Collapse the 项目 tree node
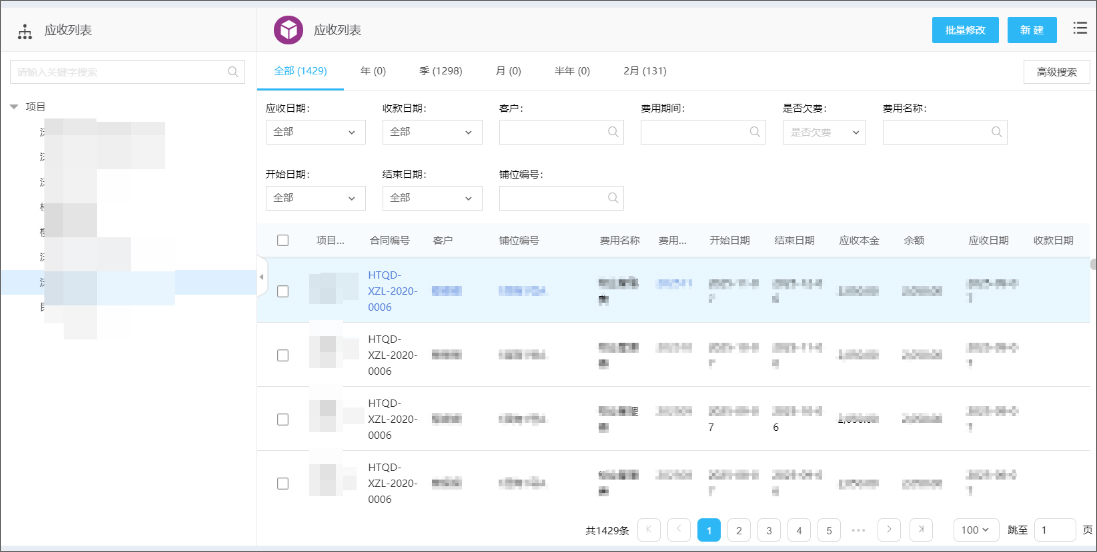 pos(14,107)
